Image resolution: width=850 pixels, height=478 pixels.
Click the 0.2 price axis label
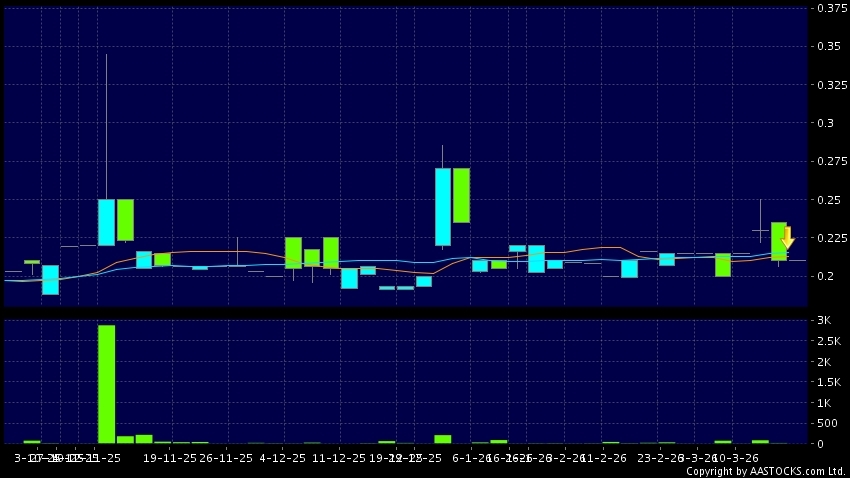826,276
